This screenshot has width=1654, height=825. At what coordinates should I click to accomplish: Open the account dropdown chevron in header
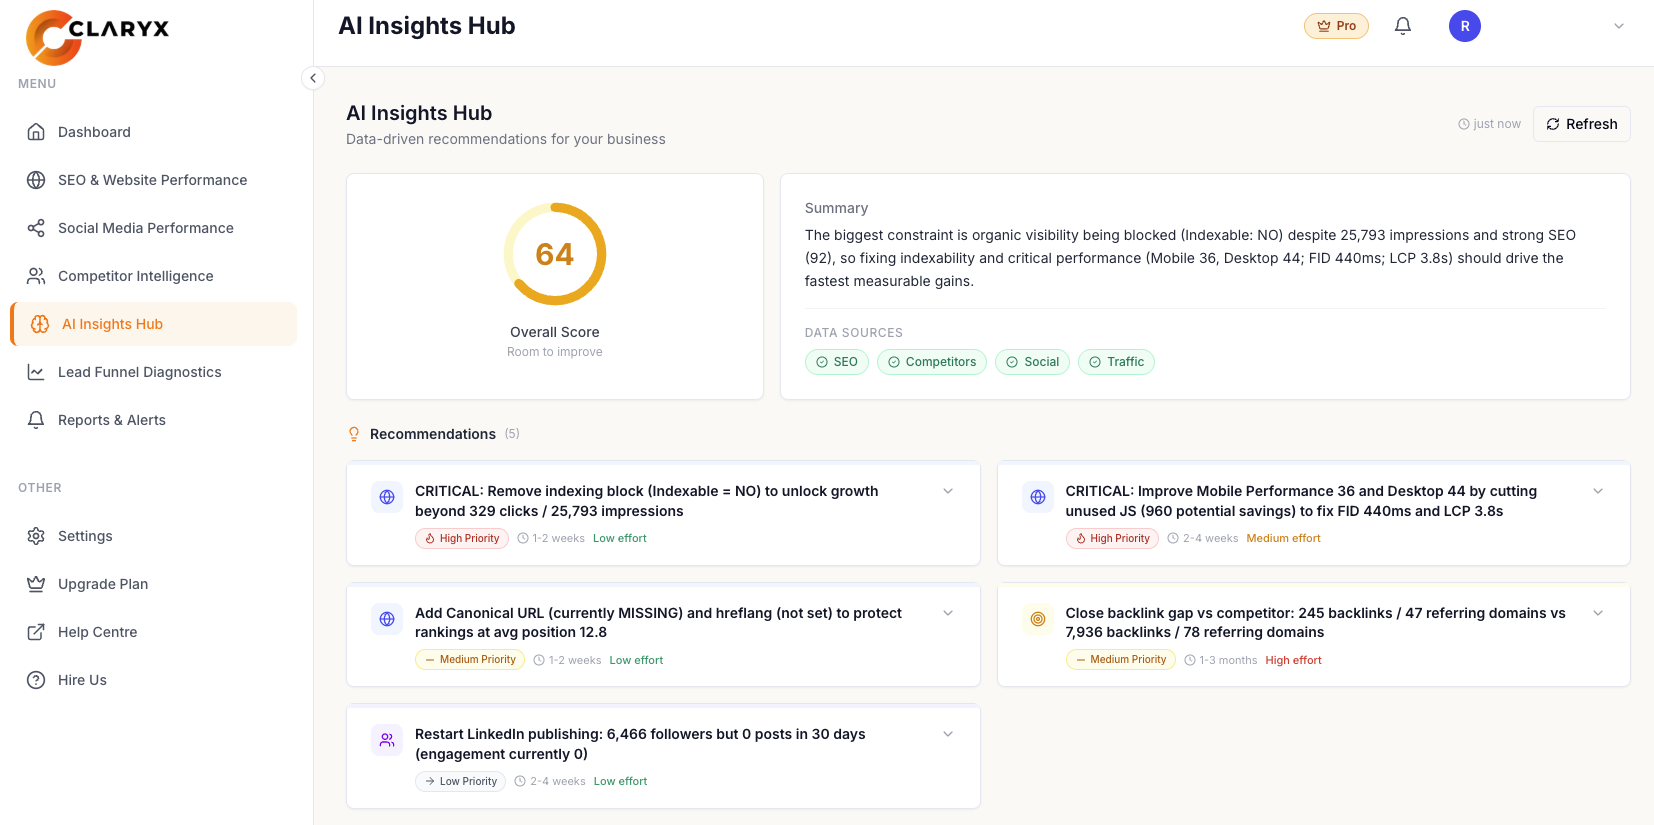click(x=1619, y=26)
